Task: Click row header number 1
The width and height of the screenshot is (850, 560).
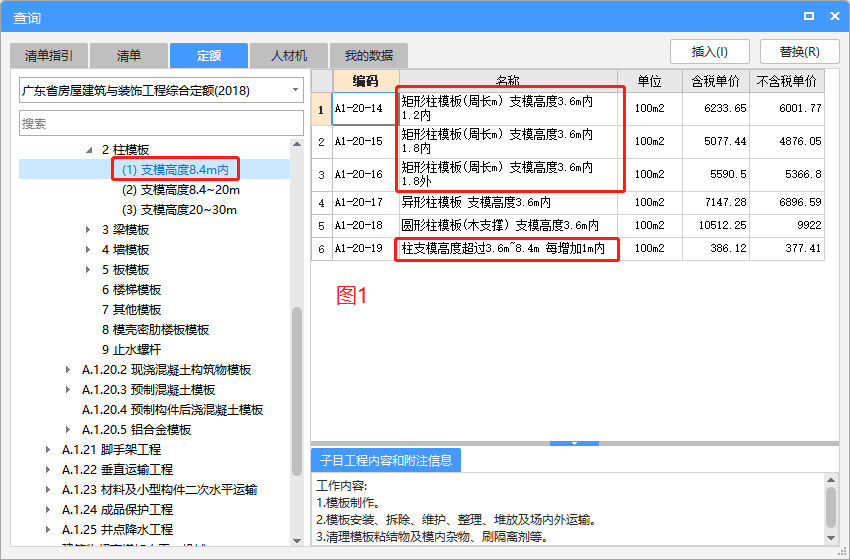Action: tap(321, 110)
